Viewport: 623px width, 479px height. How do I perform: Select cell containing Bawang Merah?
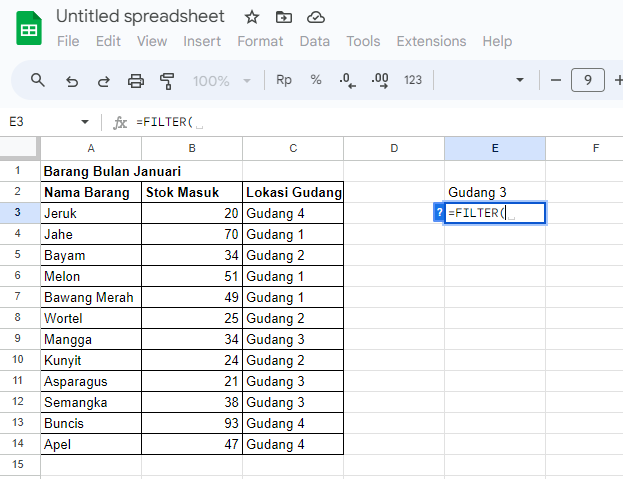coord(91,297)
